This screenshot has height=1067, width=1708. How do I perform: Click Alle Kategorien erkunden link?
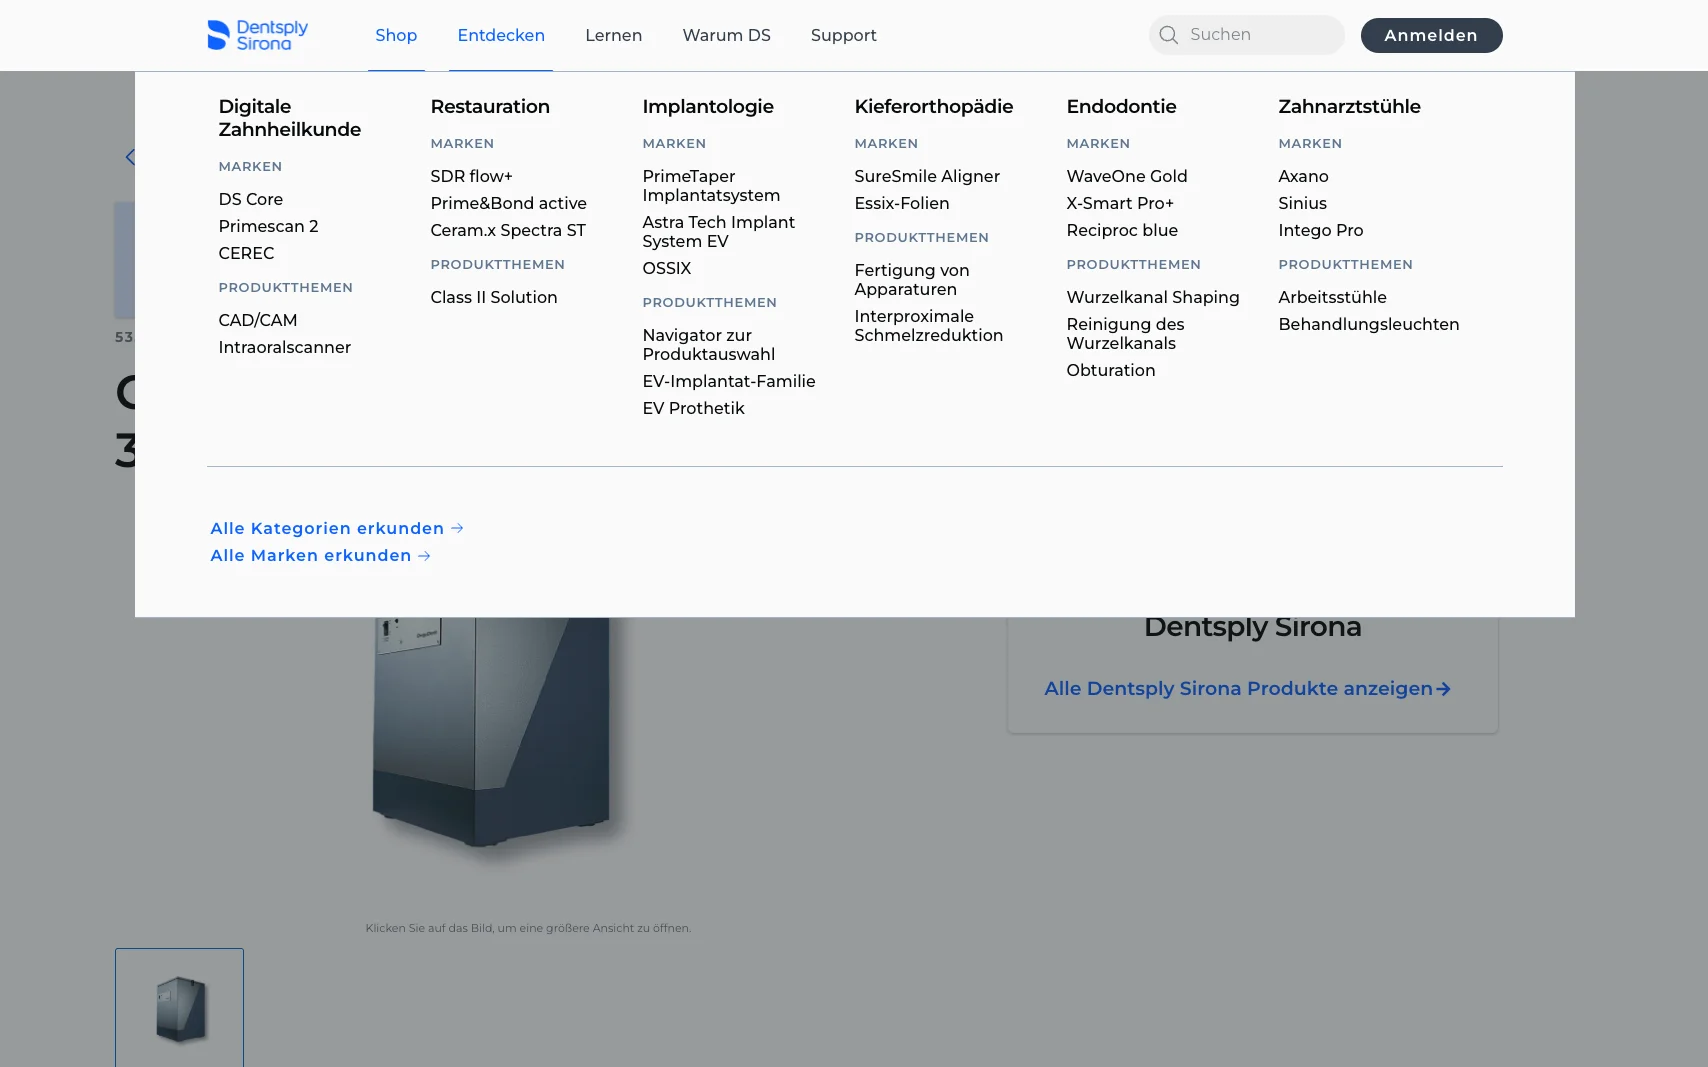click(337, 528)
